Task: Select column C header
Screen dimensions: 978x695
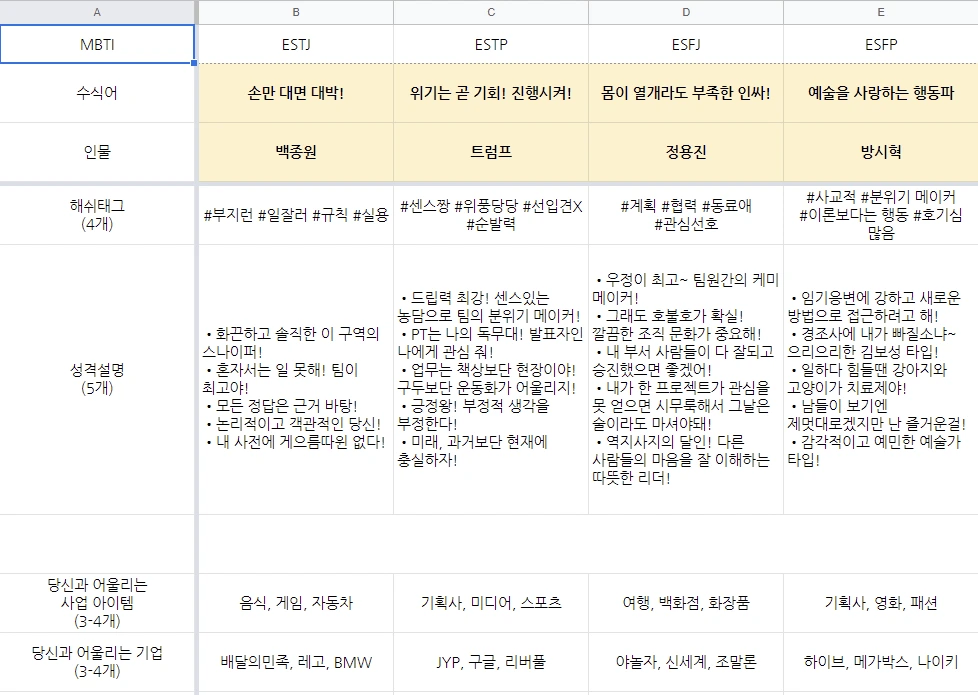Action: [x=491, y=12]
